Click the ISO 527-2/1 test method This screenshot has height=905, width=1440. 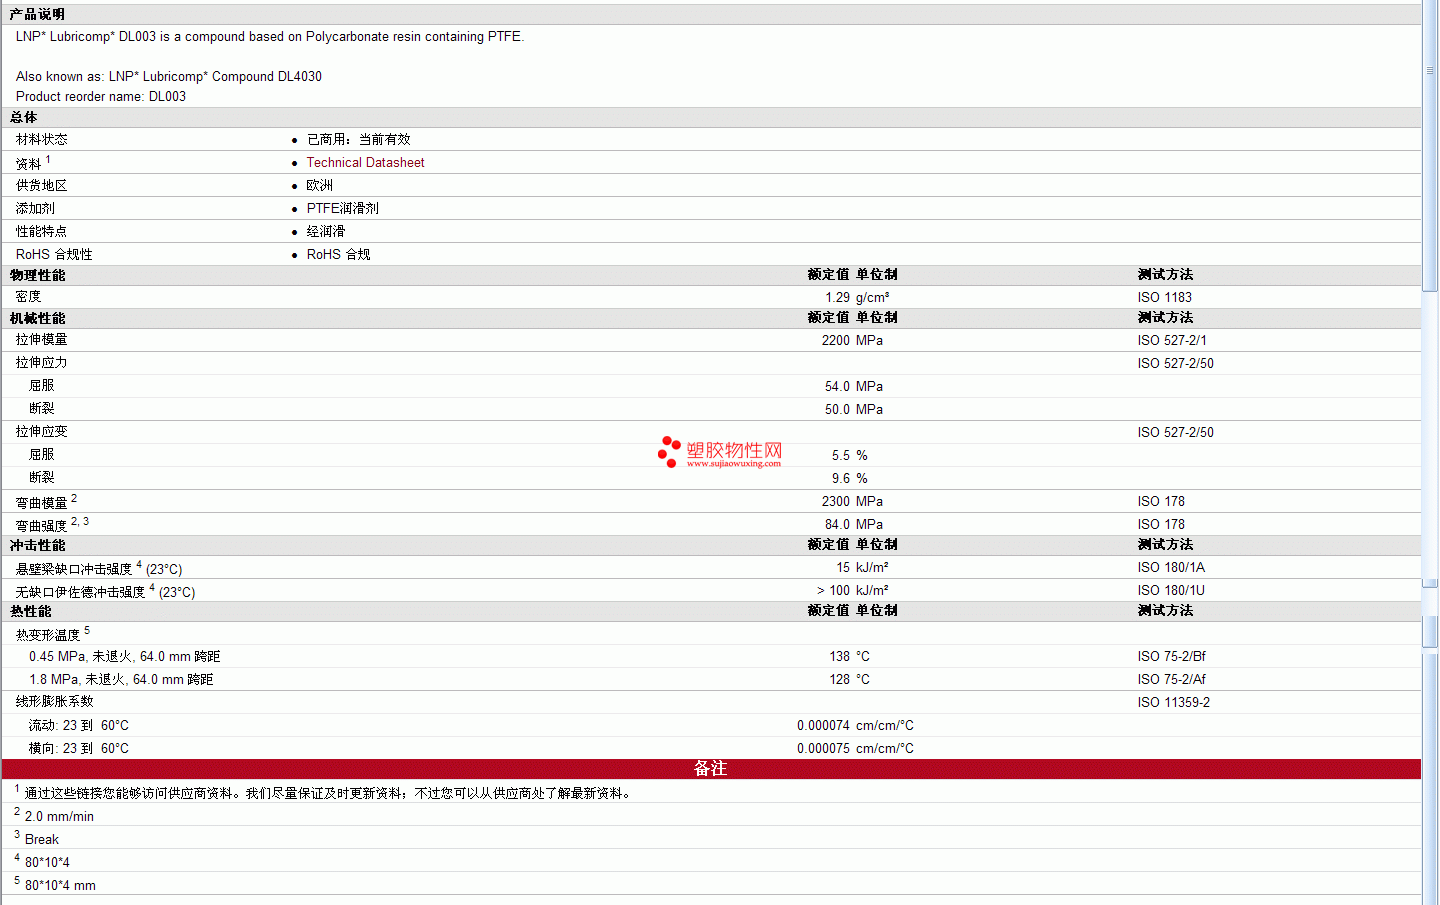point(1171,340)
